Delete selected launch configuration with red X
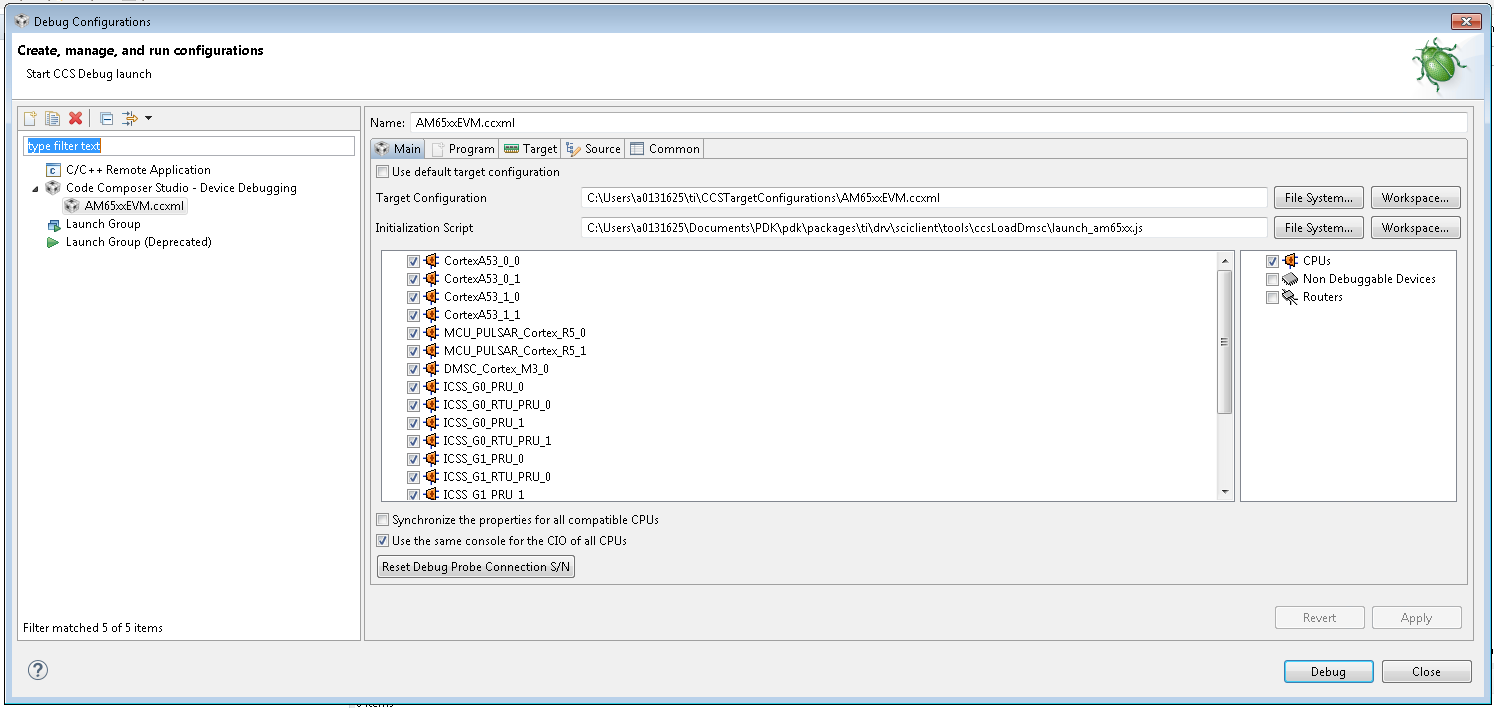The width and height of the screenshot is (1494, 708). [x=75, y=119]
